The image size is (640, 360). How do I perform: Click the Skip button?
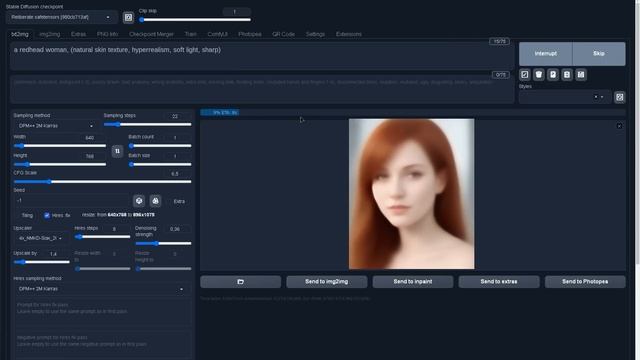(x=599, y=53)
